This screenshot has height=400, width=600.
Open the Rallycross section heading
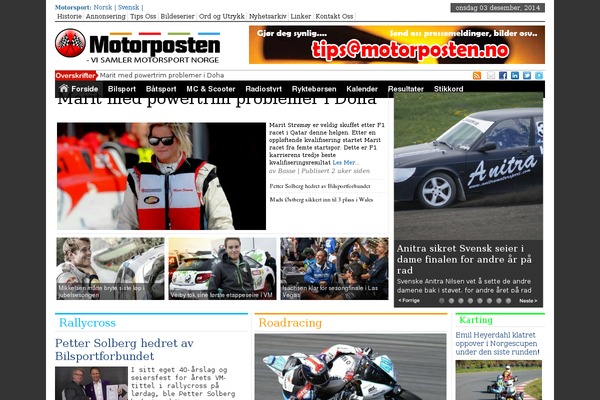87,323
